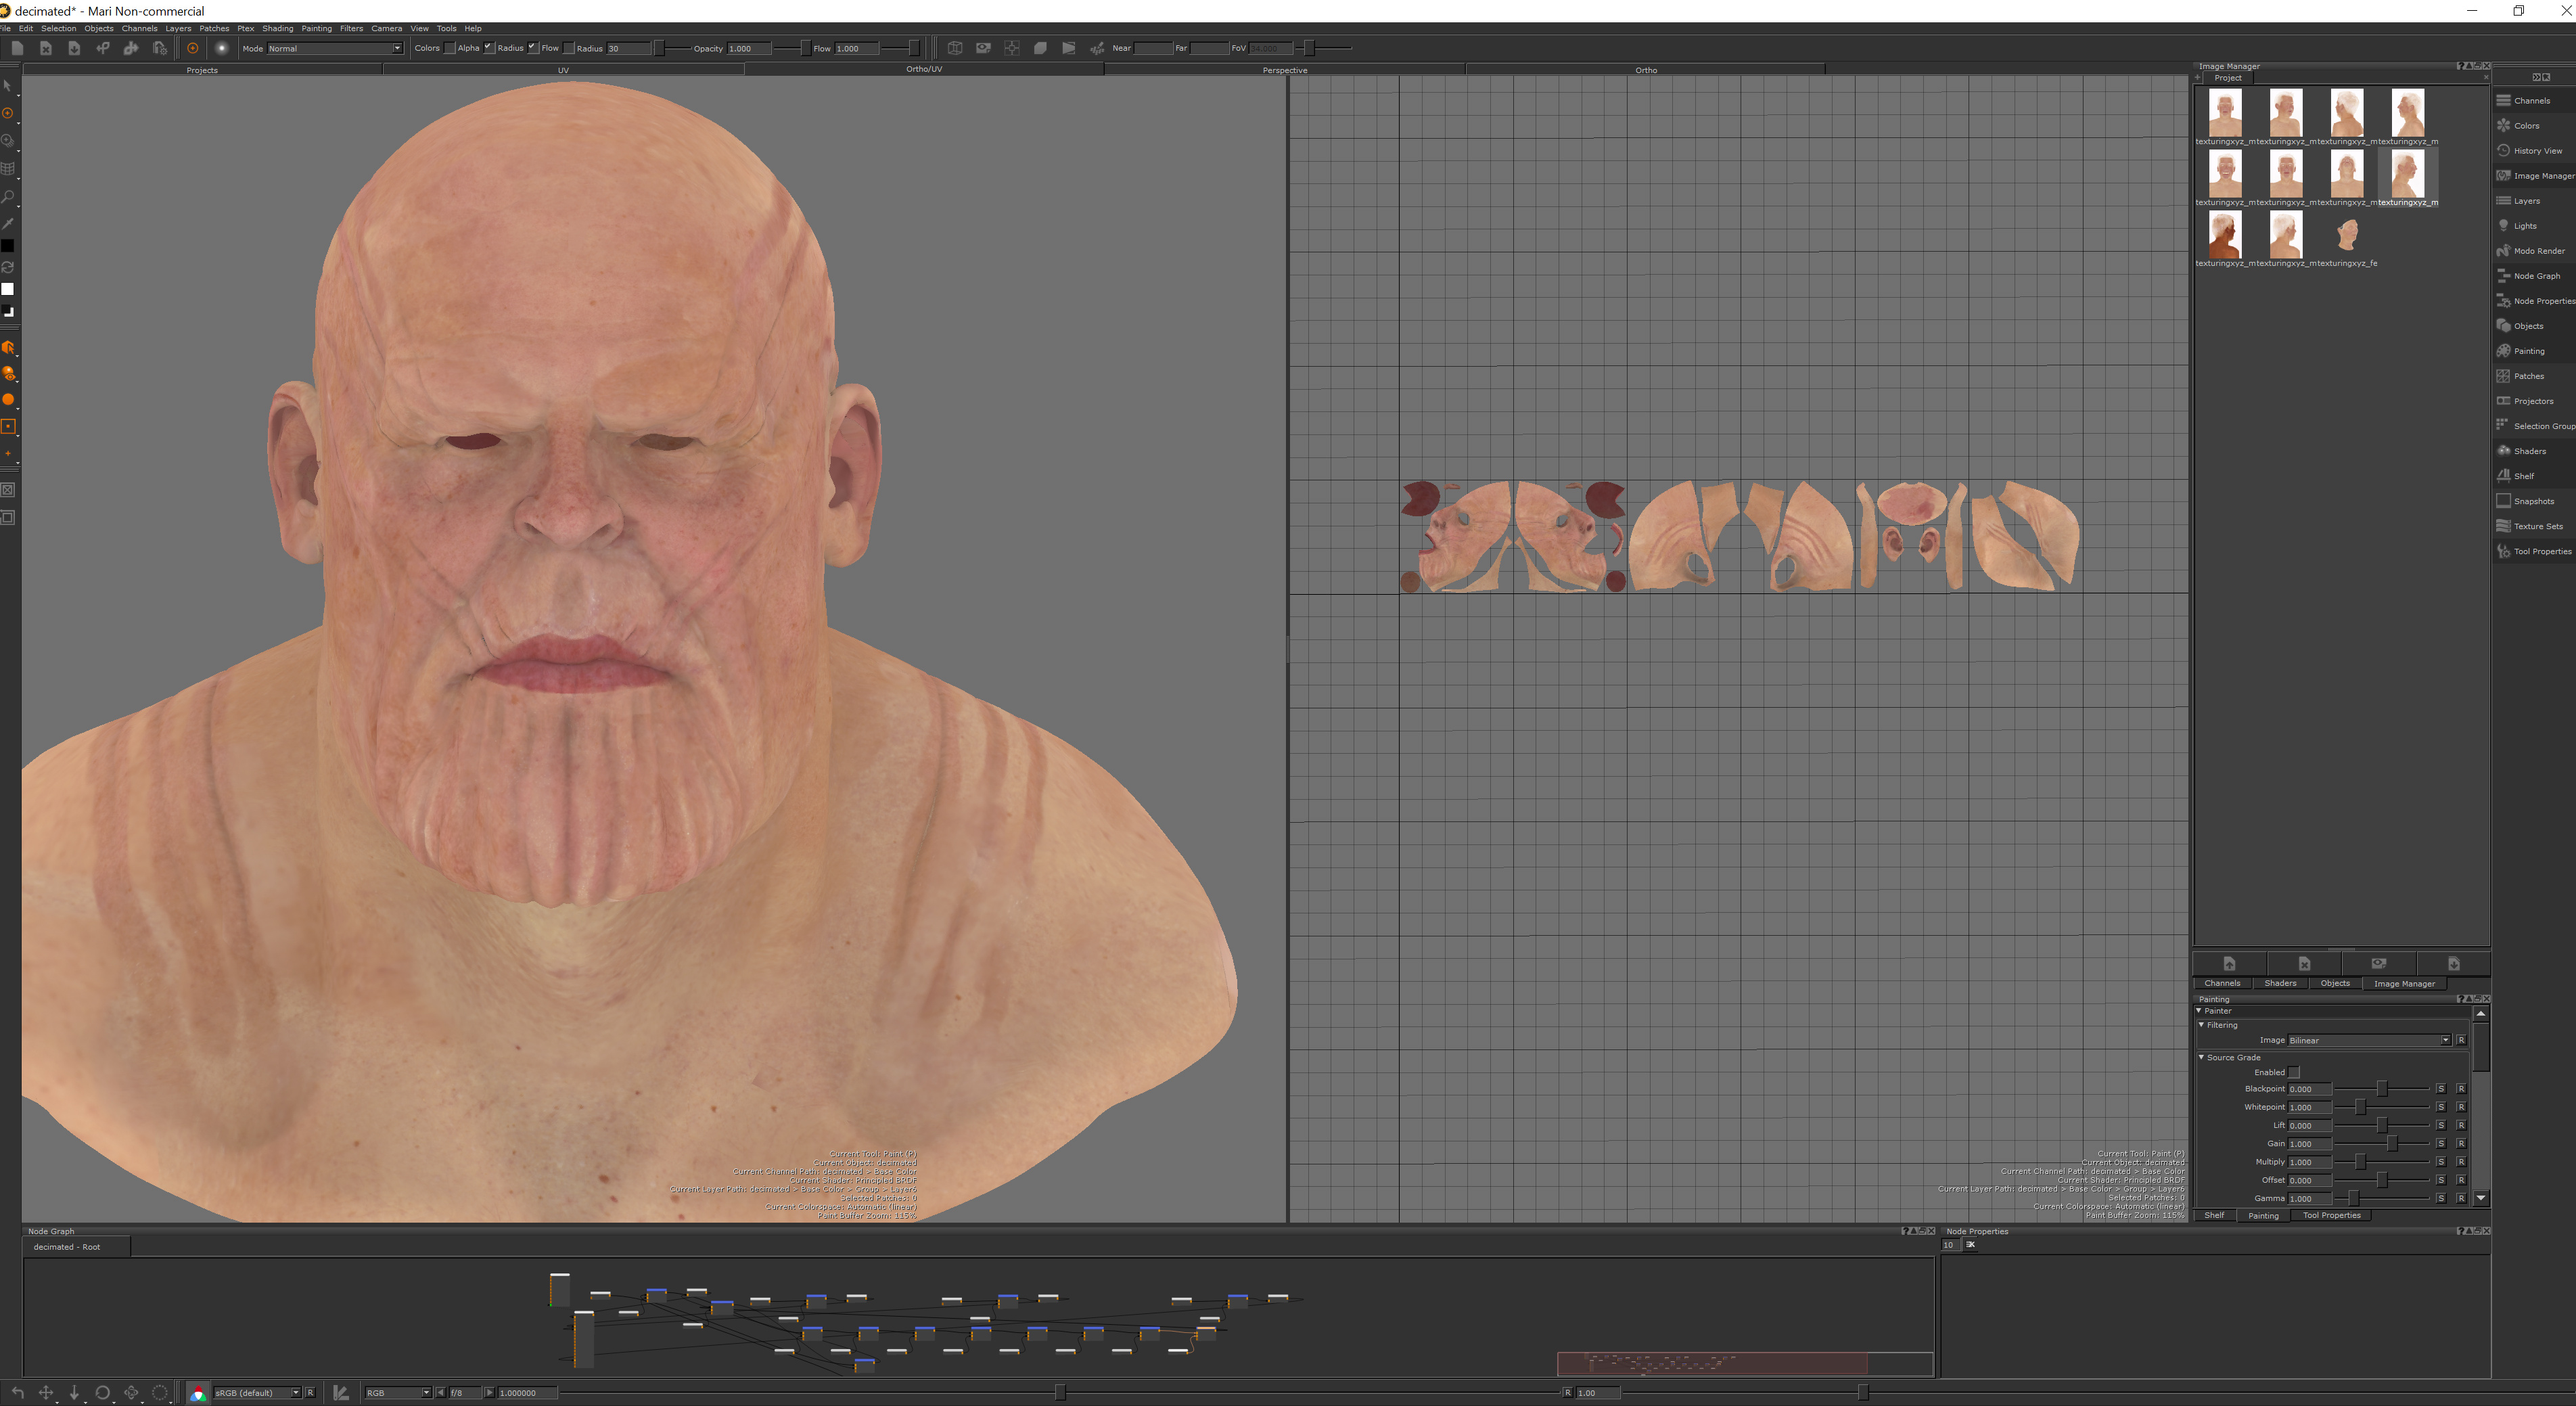Open the Snapshots palette icon
Screen dimensions: 2576x1406
click(x=2503, y=500)
